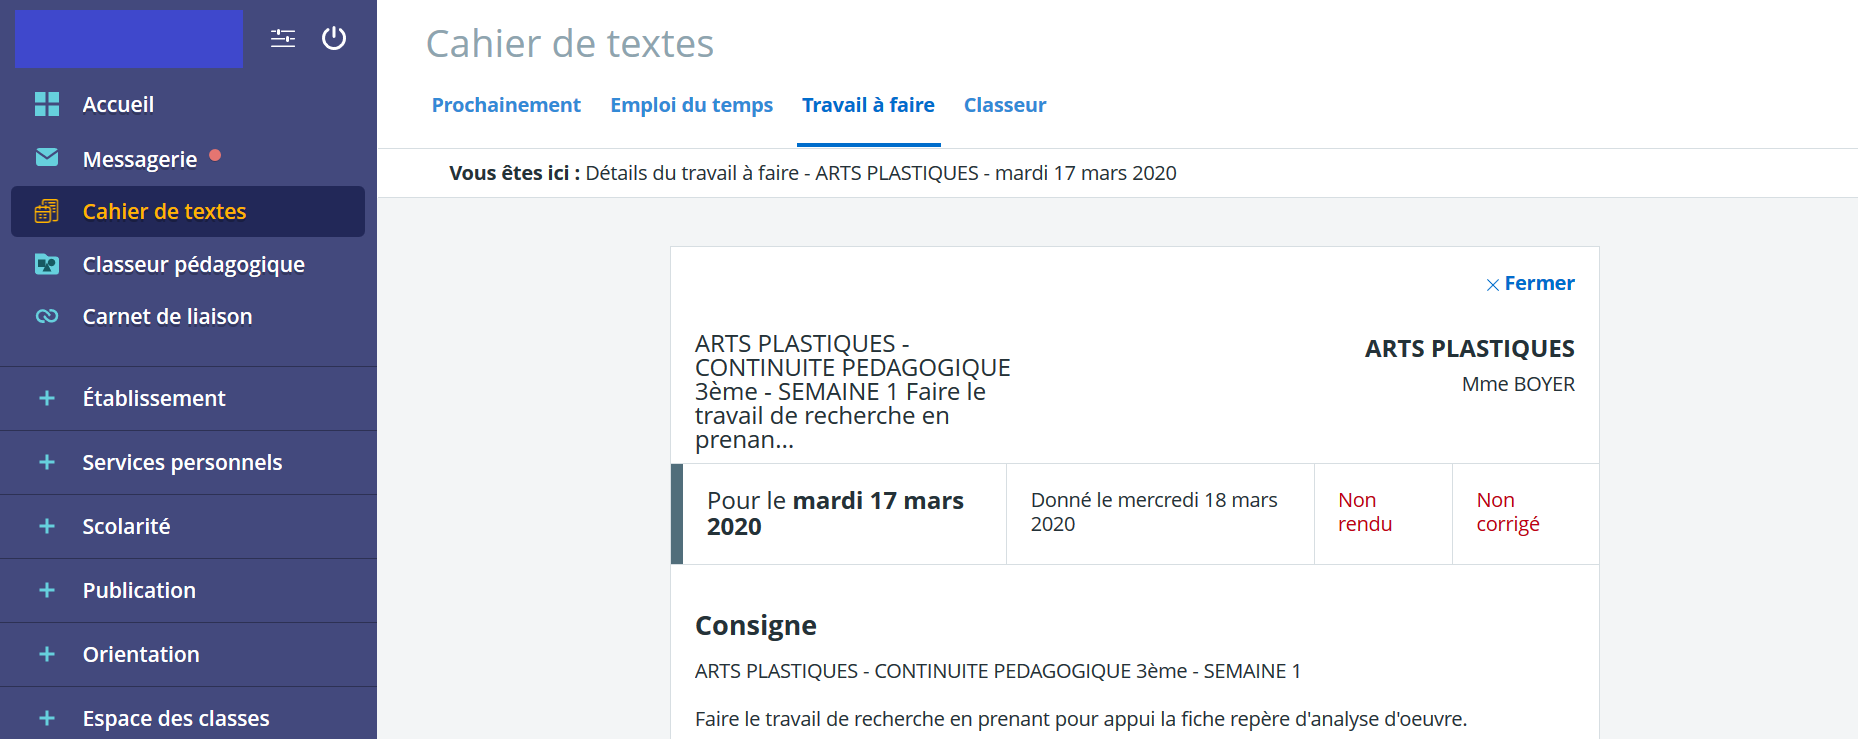Select the Classeur tab
The height and width of the screenshot is (739, 1858).
[1005, 105]
